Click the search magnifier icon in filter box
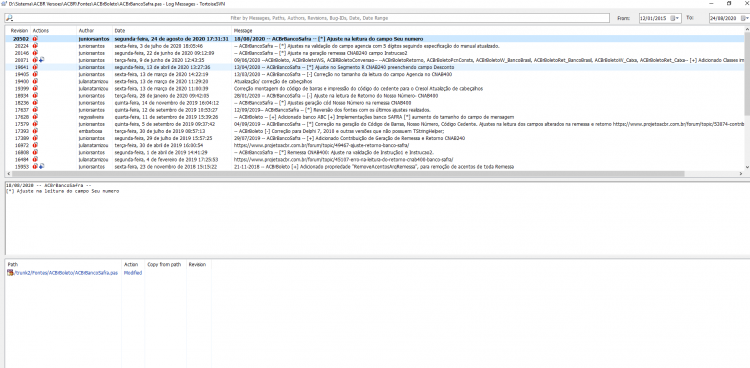 click(x=9, y=18)
